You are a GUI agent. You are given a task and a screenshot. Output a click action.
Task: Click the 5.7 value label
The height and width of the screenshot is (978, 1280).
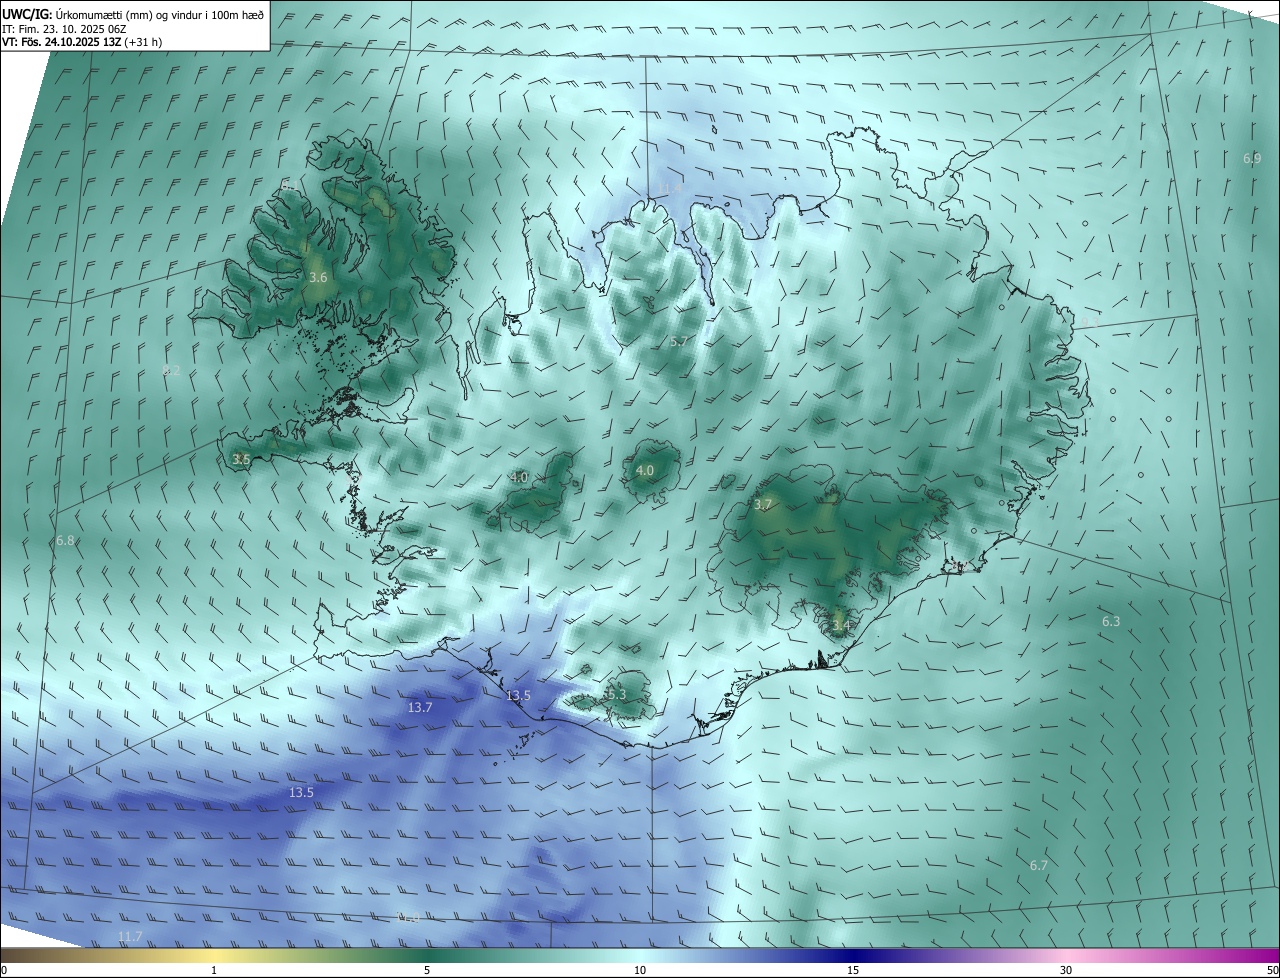pos(679,341)
